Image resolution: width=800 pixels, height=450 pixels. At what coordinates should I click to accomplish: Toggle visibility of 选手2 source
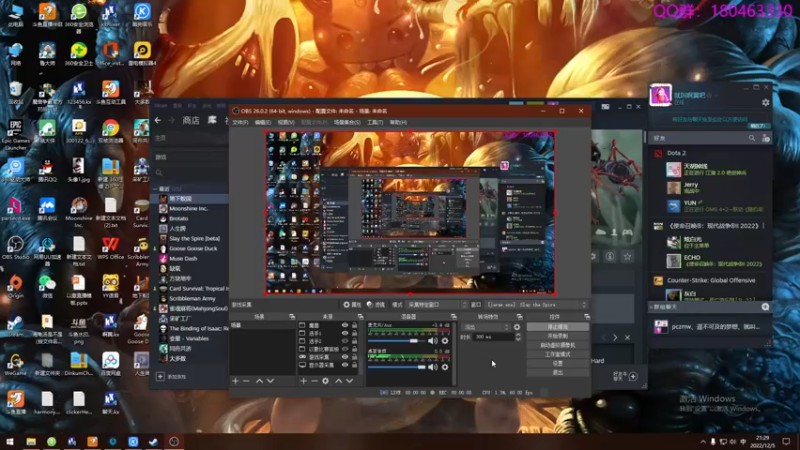345,341
